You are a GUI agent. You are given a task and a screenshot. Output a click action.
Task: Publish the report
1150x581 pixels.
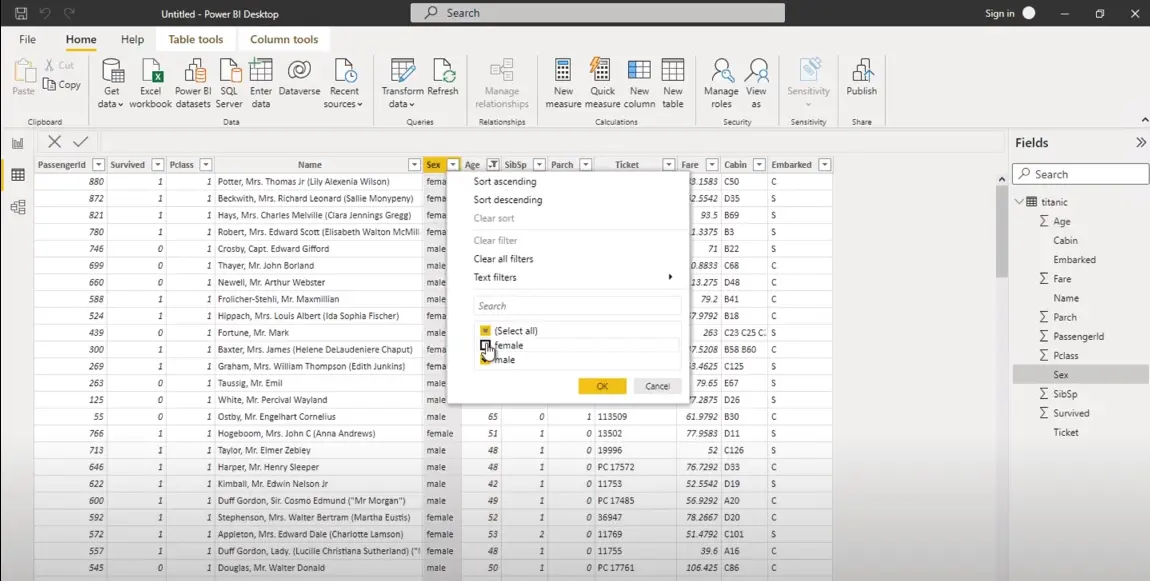tap(861, 78)
